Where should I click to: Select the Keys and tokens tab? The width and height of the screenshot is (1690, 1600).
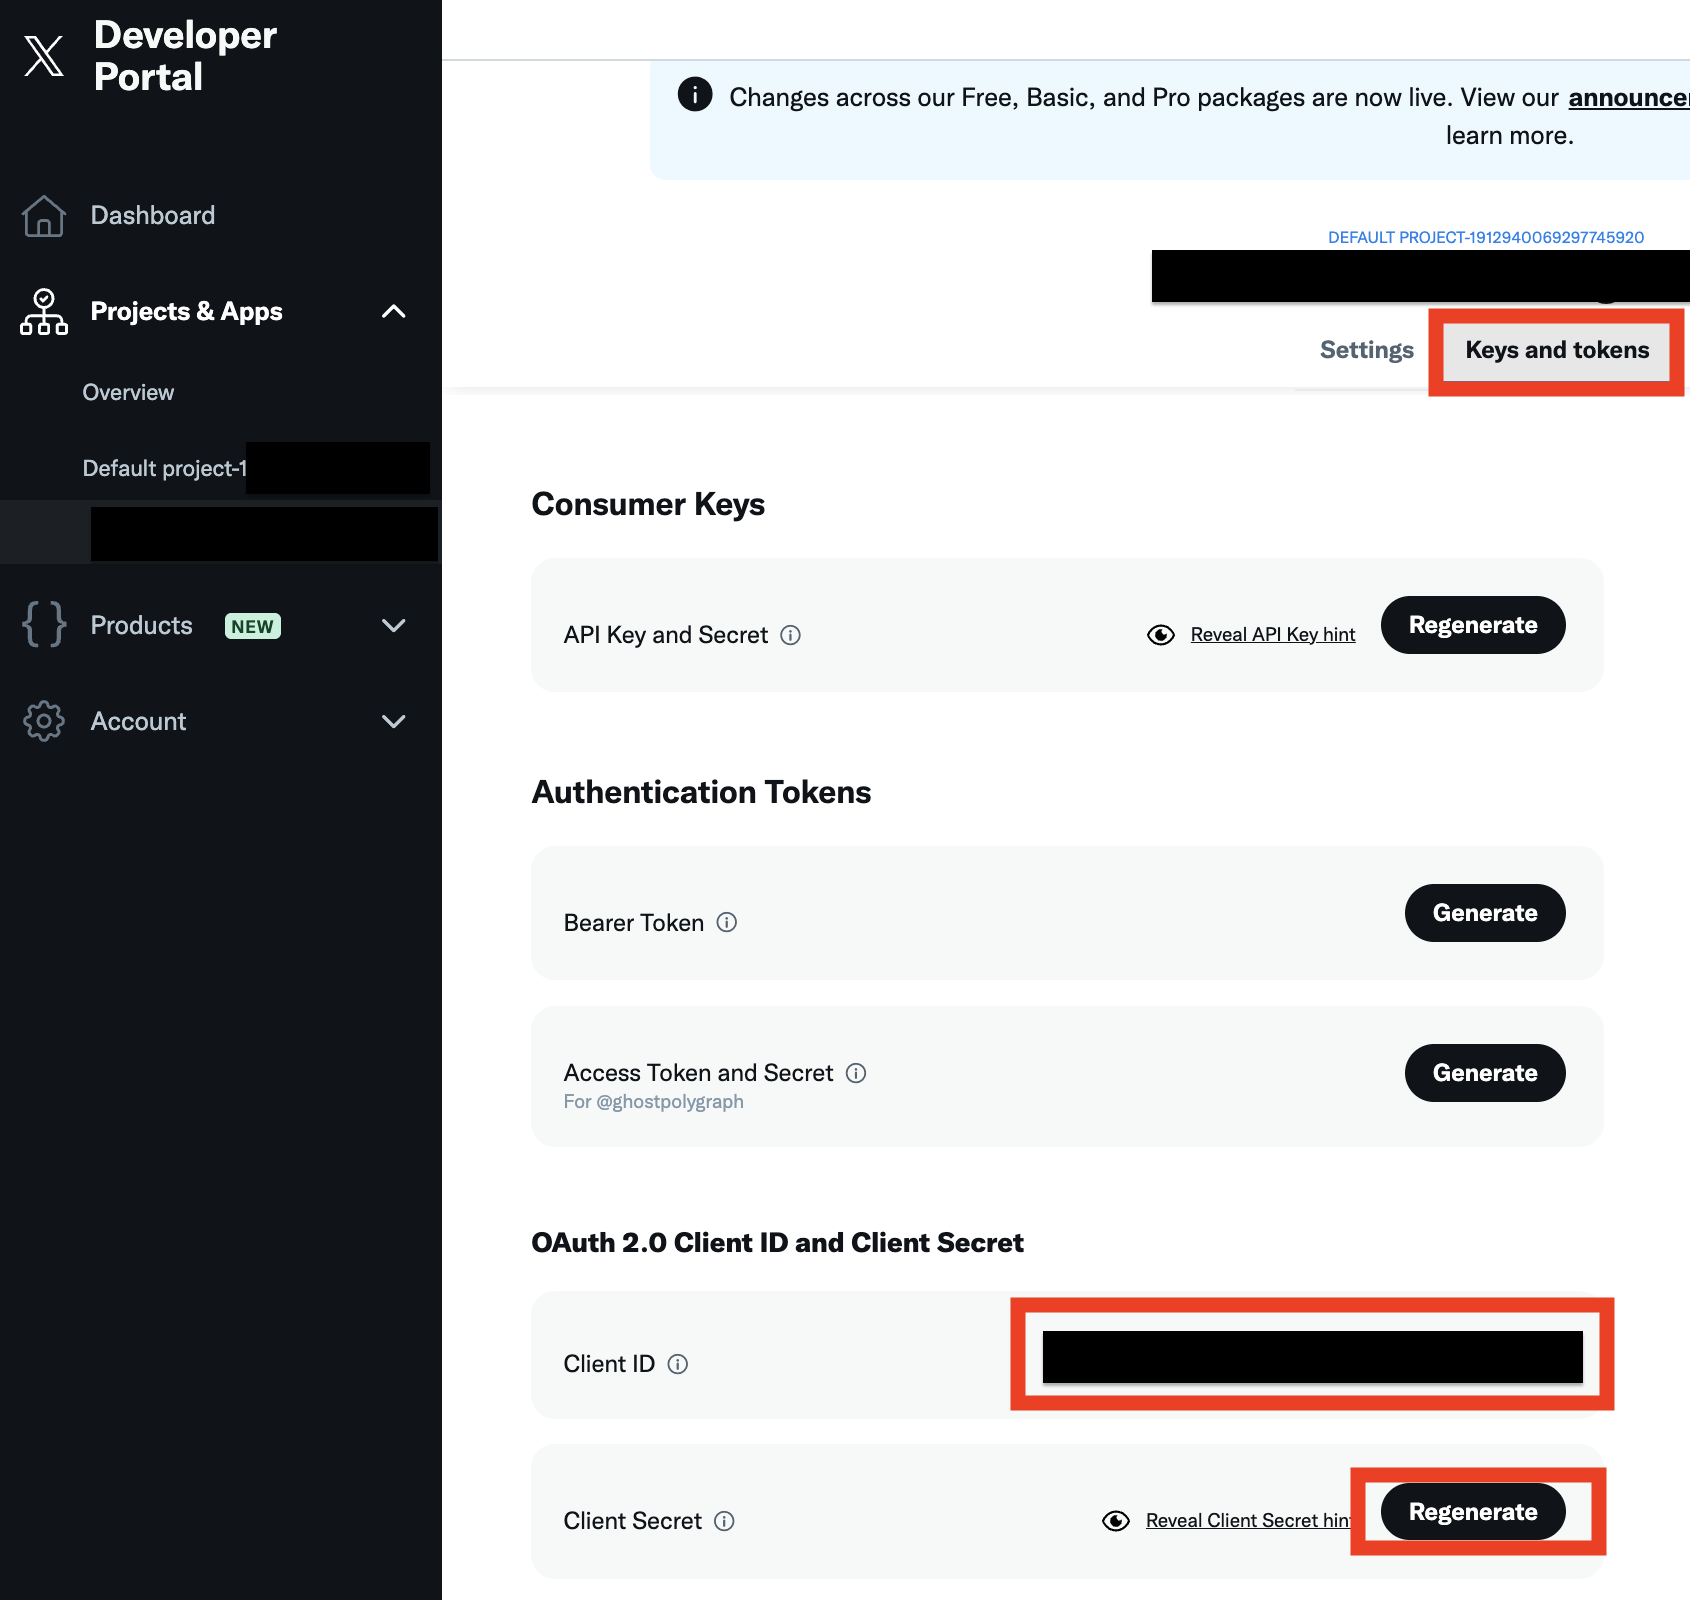tap(1557, 350)
